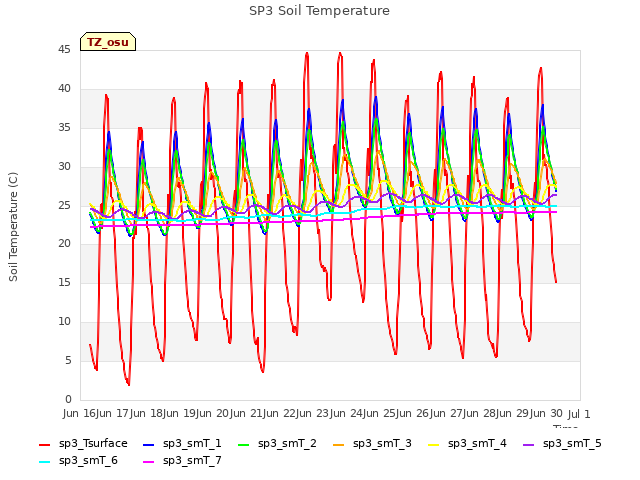
Task: Click the magenta sp3_smT_7 legend swatch
Action: tap(149, 462)
